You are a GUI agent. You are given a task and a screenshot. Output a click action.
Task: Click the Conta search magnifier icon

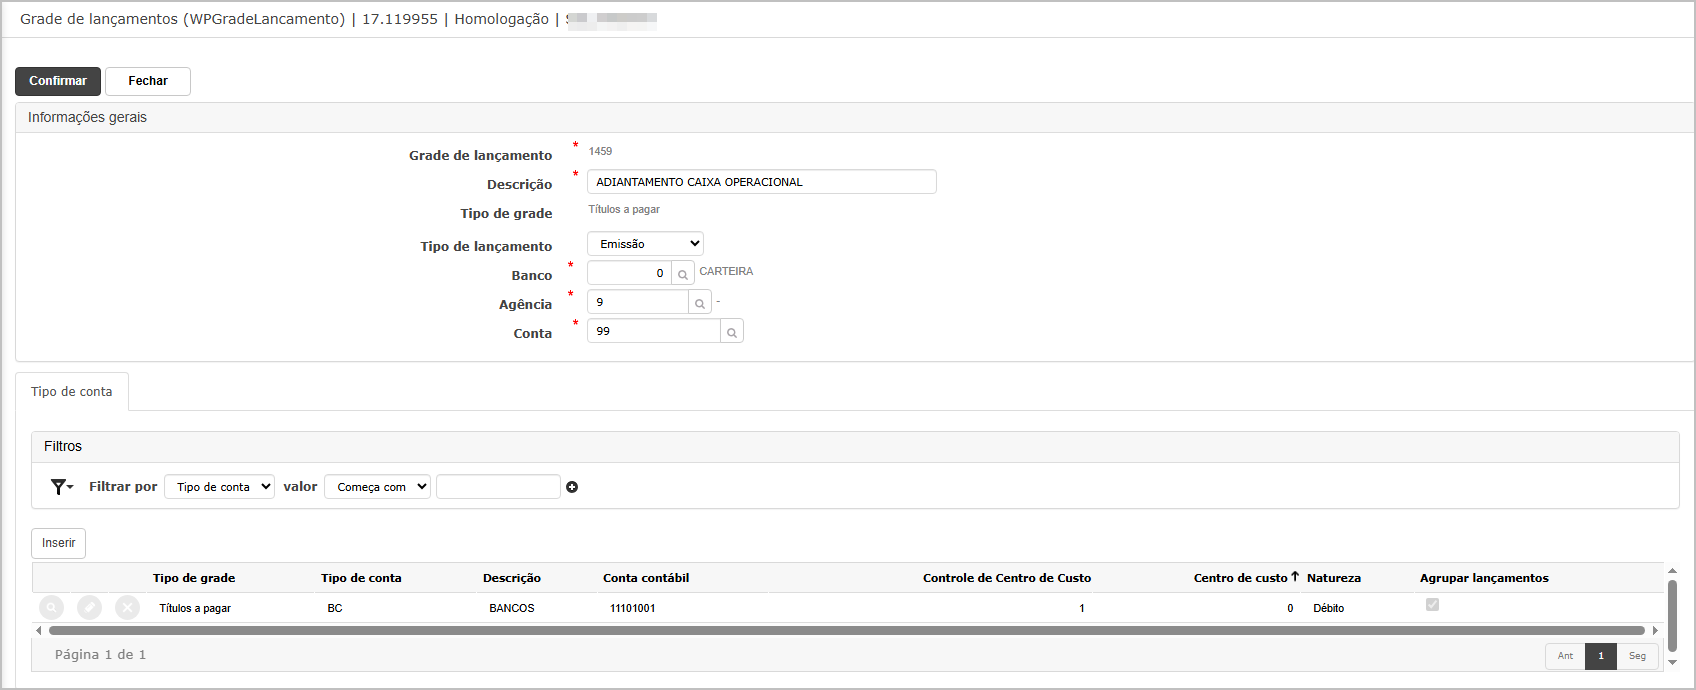click(x=732, y=332)
